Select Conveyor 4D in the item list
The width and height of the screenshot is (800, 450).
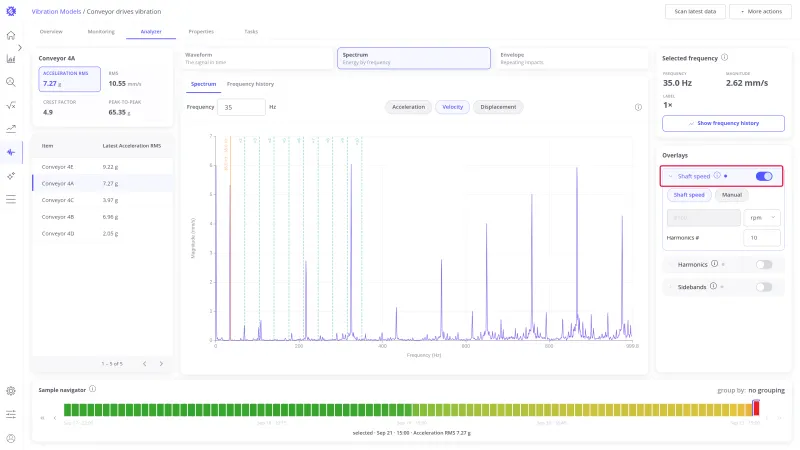coord(103,234)
